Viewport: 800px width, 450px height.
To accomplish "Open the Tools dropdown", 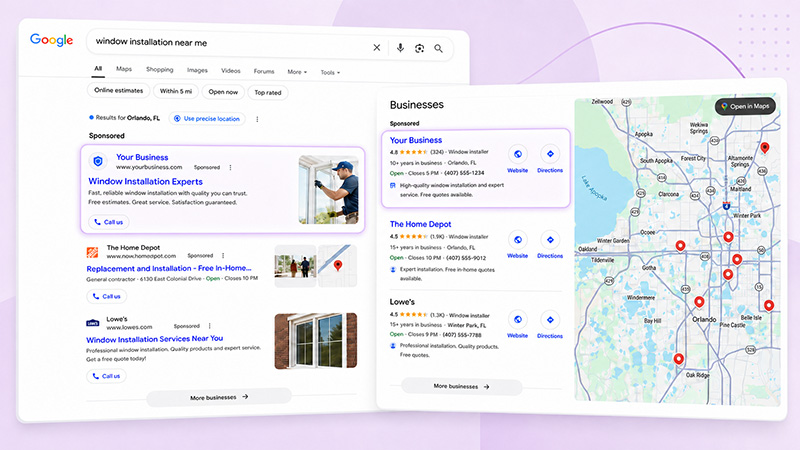I will 330,72.
